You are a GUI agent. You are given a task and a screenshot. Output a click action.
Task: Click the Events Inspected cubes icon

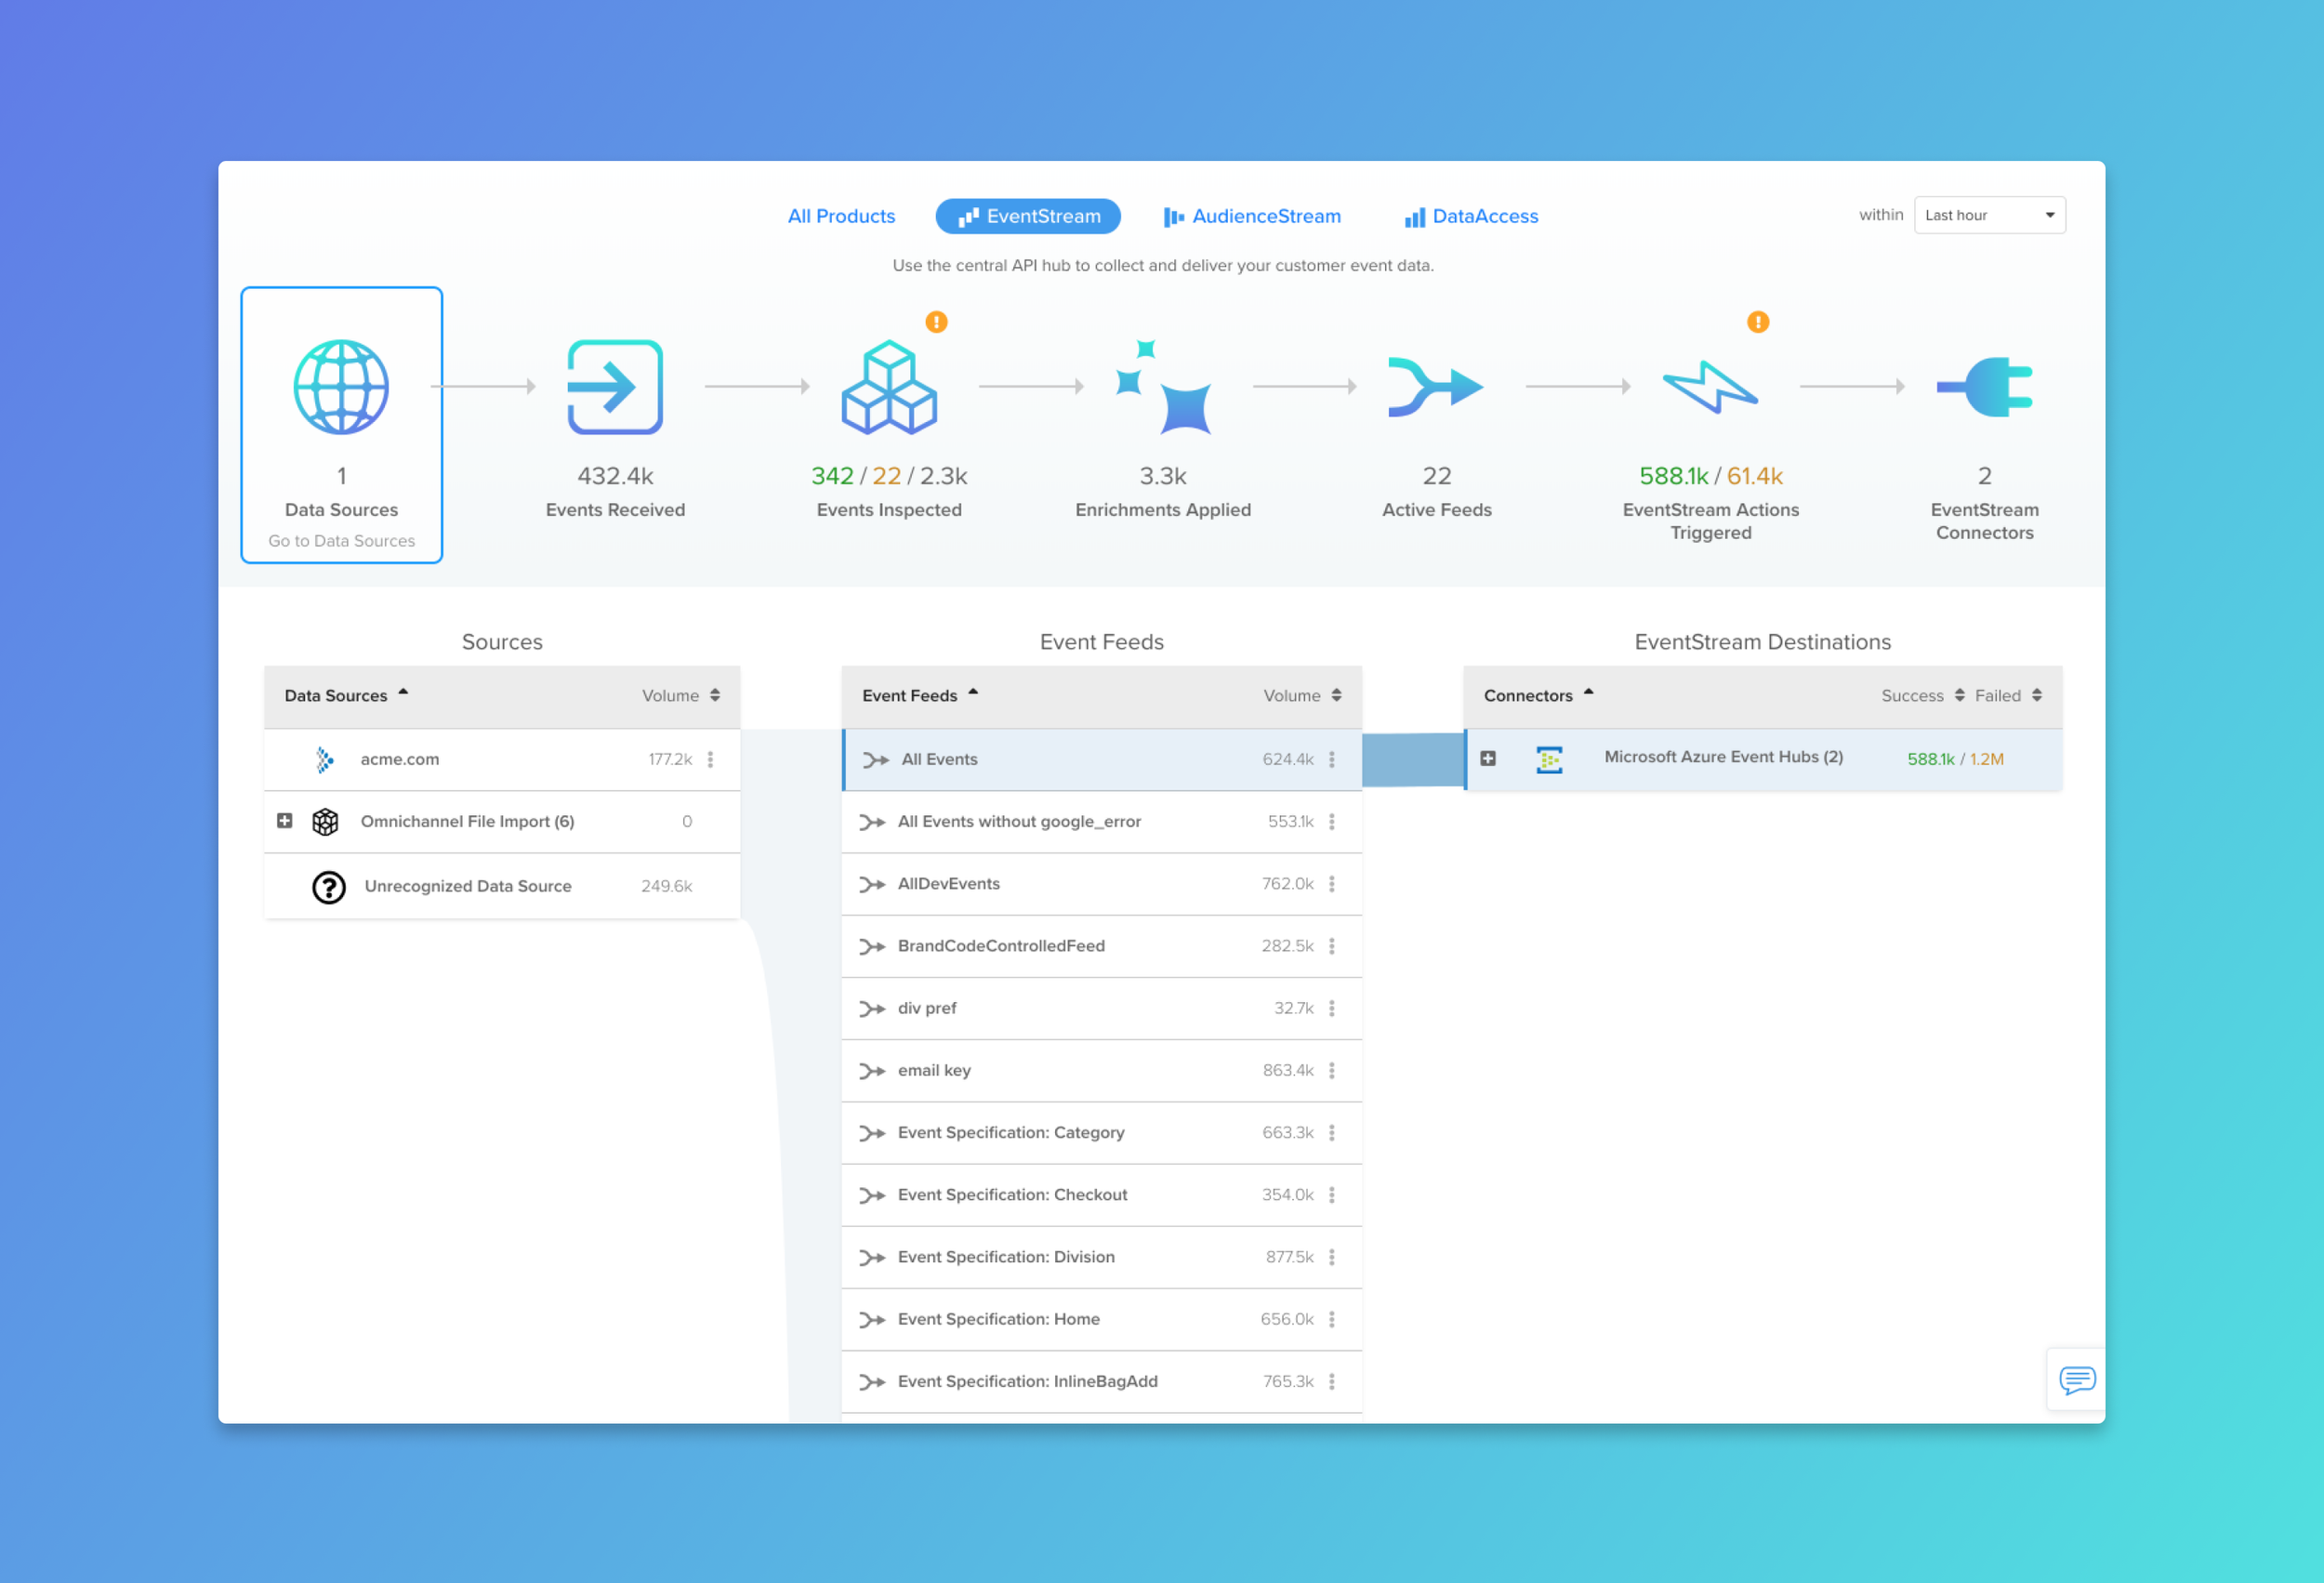(888, 388)
